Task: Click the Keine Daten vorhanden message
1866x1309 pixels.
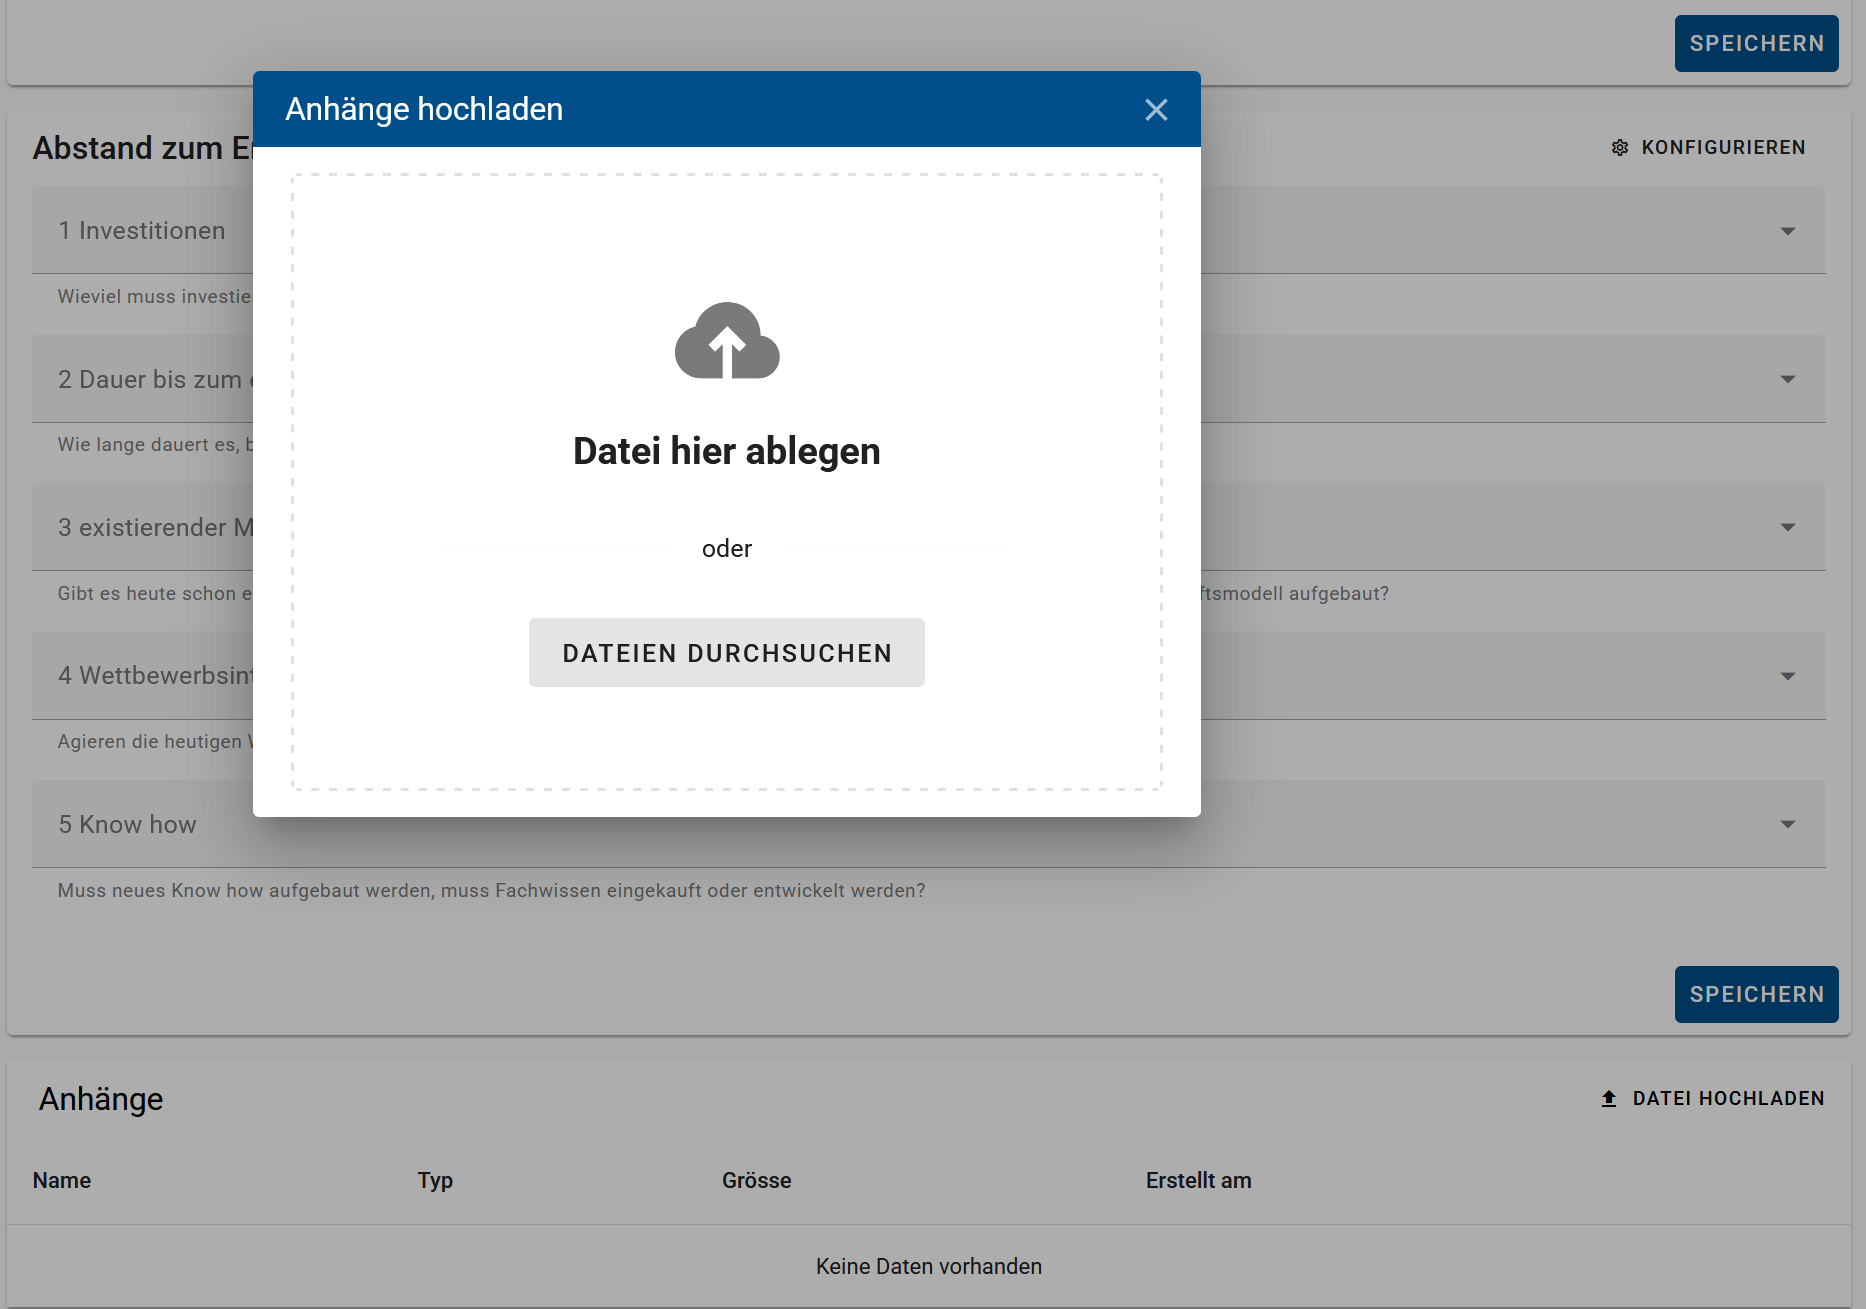Action: [x=929, y=1266]
